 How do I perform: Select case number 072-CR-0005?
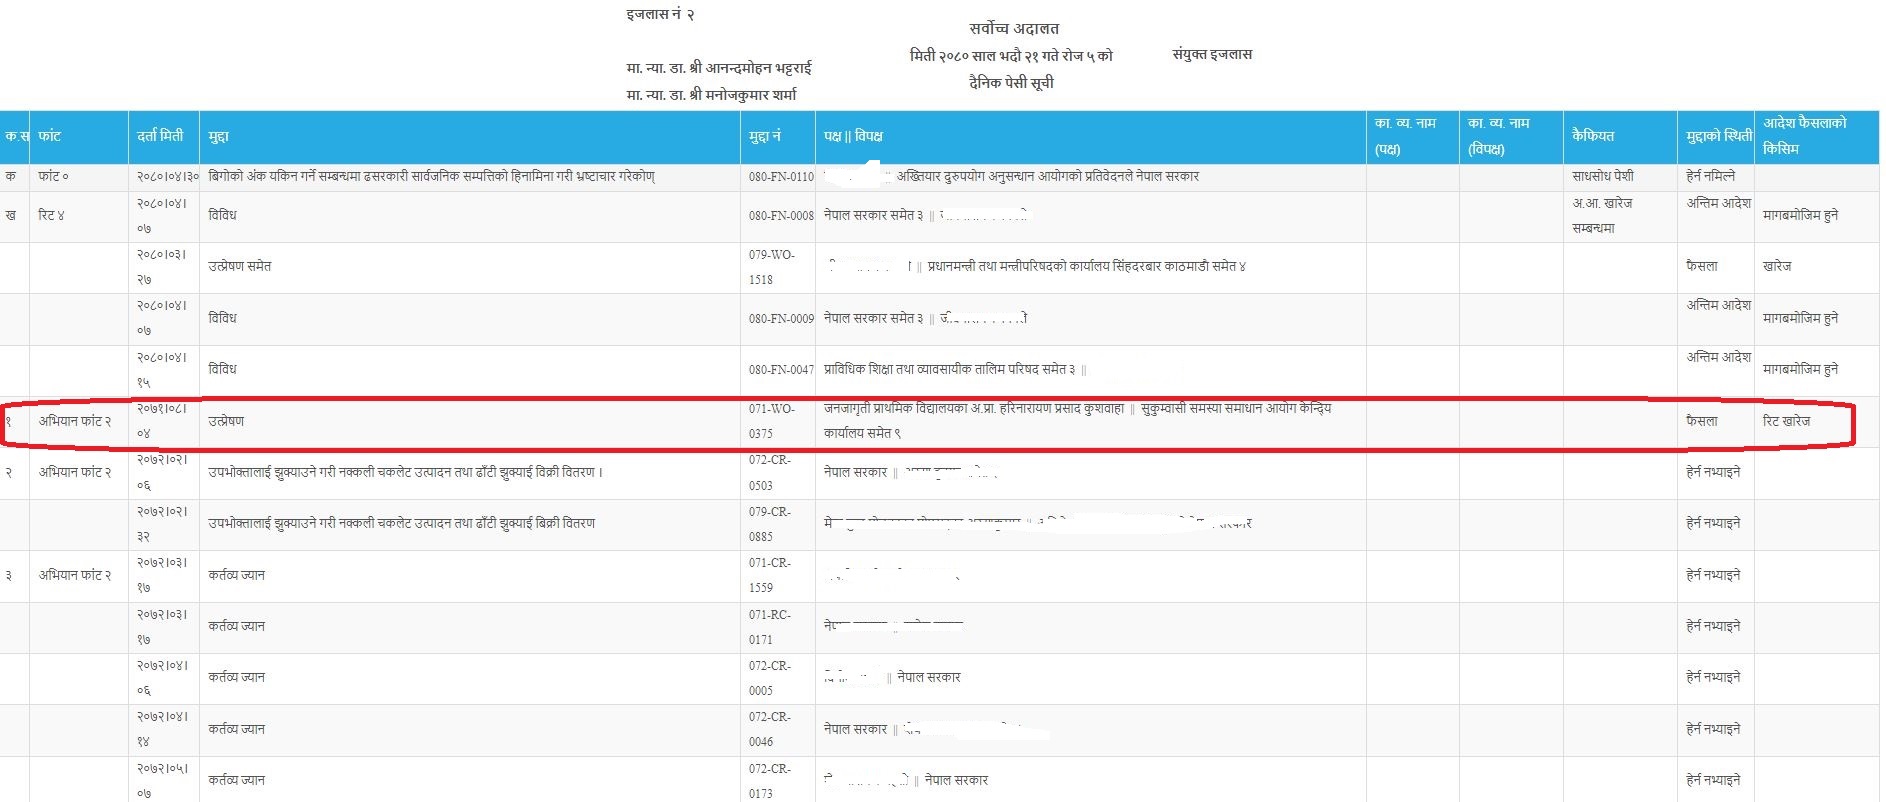[769, 678]
